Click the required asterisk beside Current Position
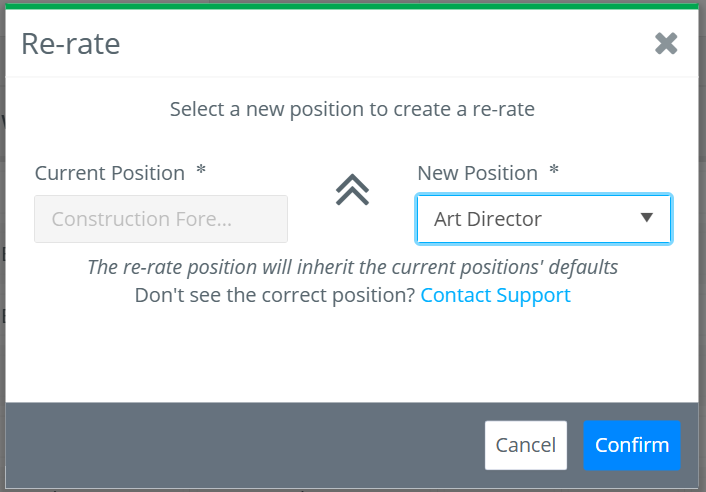 tap(201, 171)
